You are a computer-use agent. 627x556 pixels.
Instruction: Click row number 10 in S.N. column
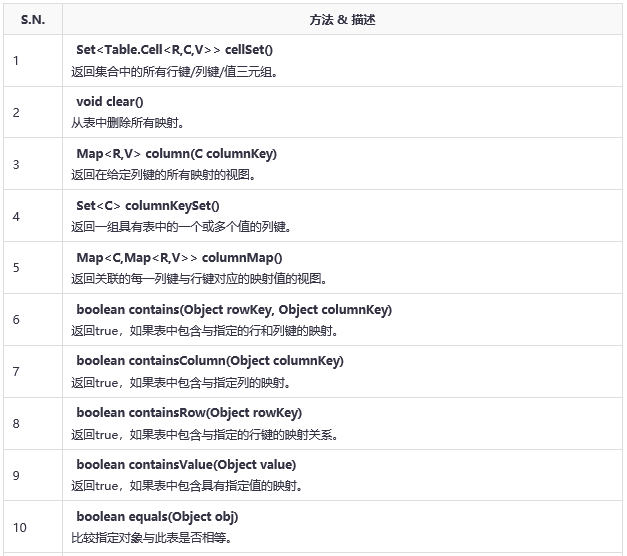click(20, 527)
